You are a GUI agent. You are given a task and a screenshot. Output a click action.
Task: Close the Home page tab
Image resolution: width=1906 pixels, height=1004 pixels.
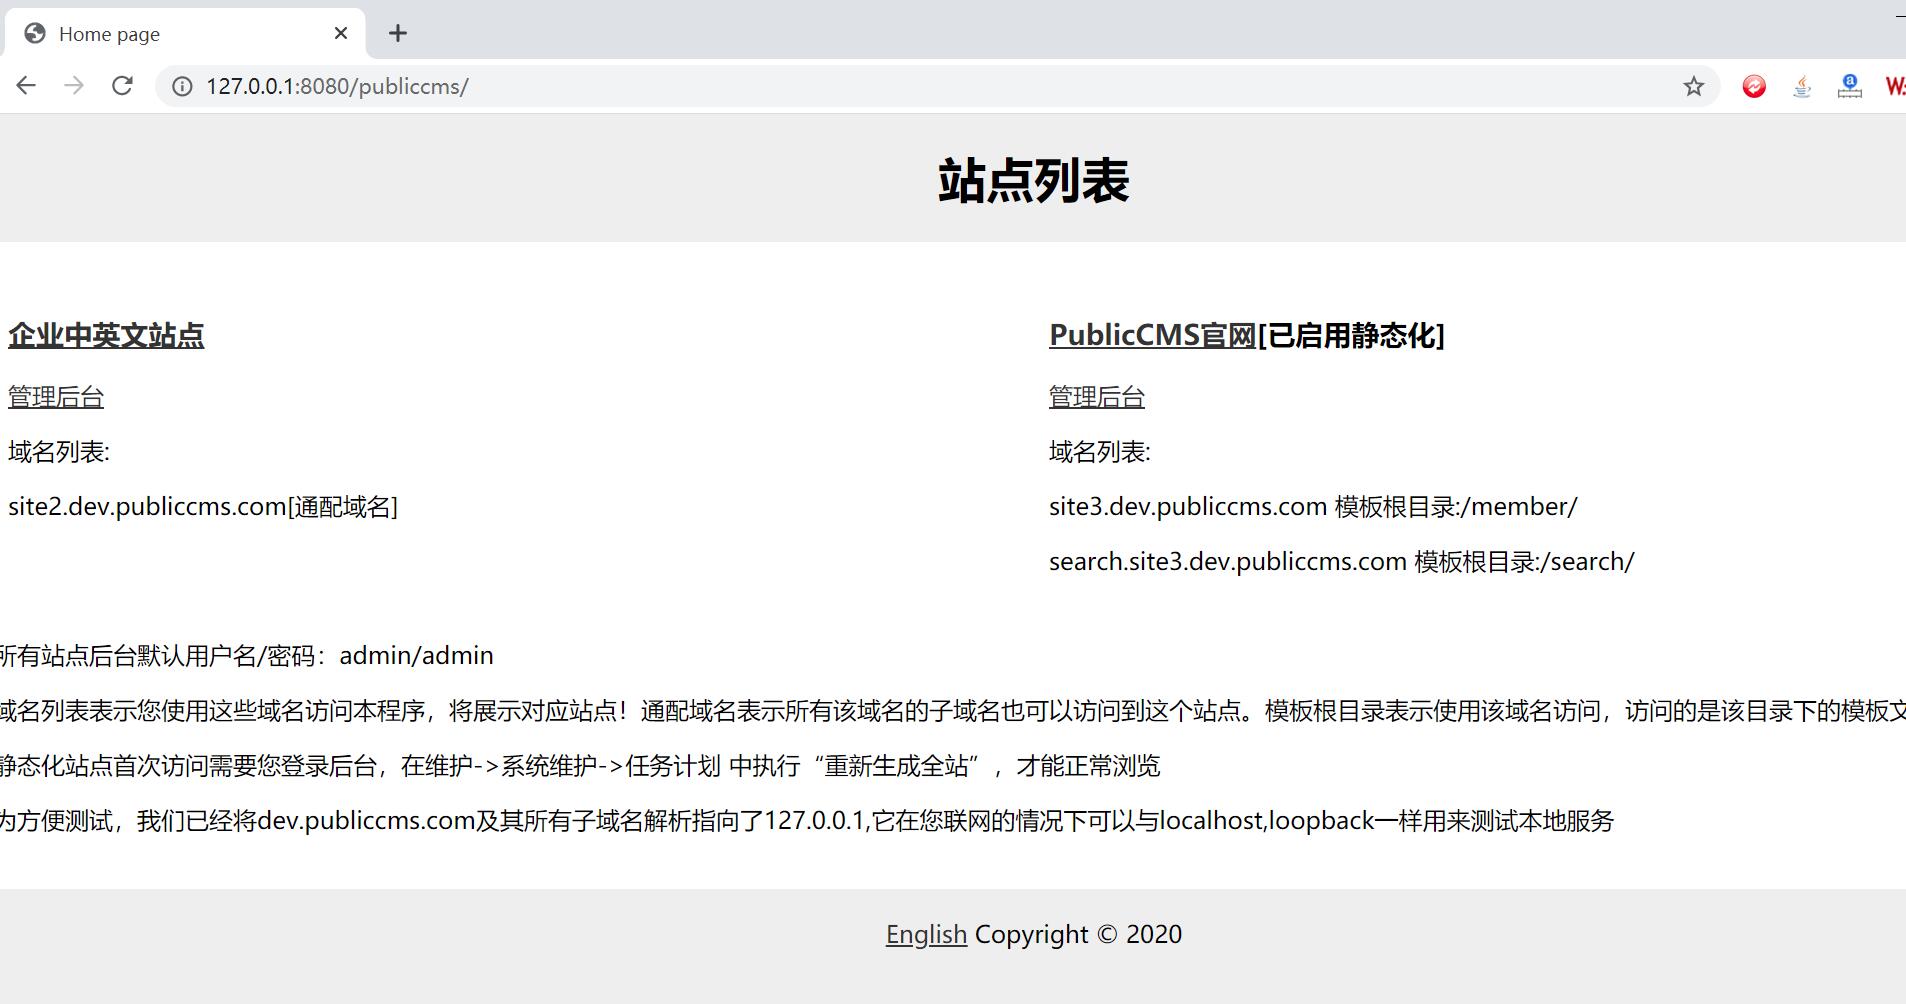coord(341,33)
